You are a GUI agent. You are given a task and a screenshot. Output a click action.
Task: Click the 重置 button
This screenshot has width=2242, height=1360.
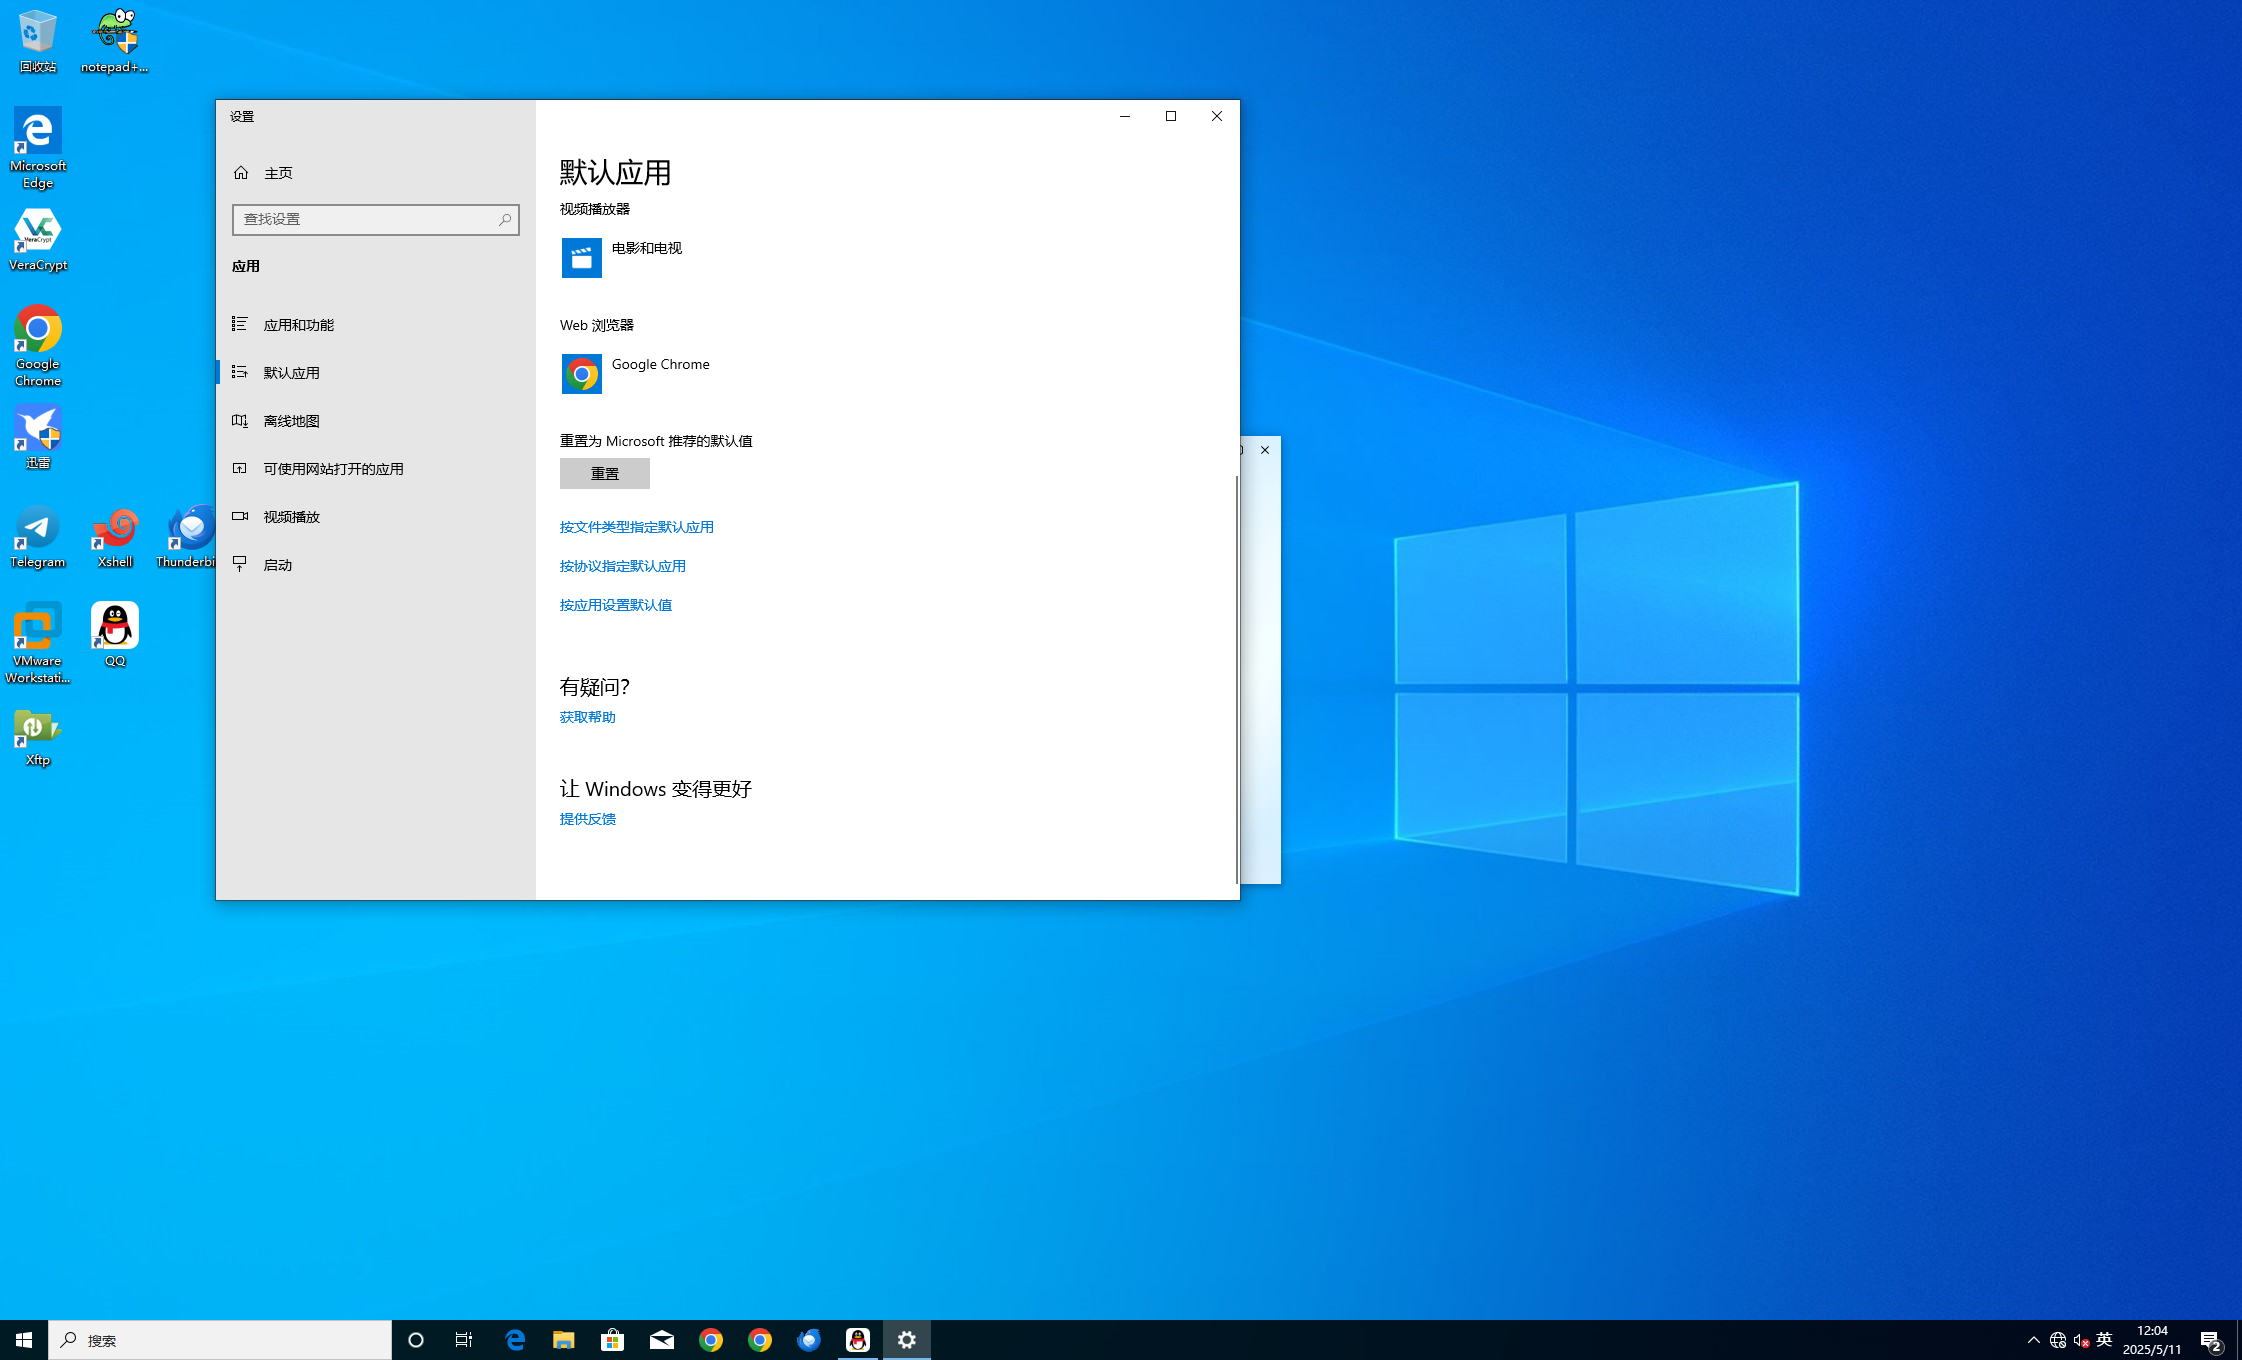pyautogui.click(x=605, y=473)
